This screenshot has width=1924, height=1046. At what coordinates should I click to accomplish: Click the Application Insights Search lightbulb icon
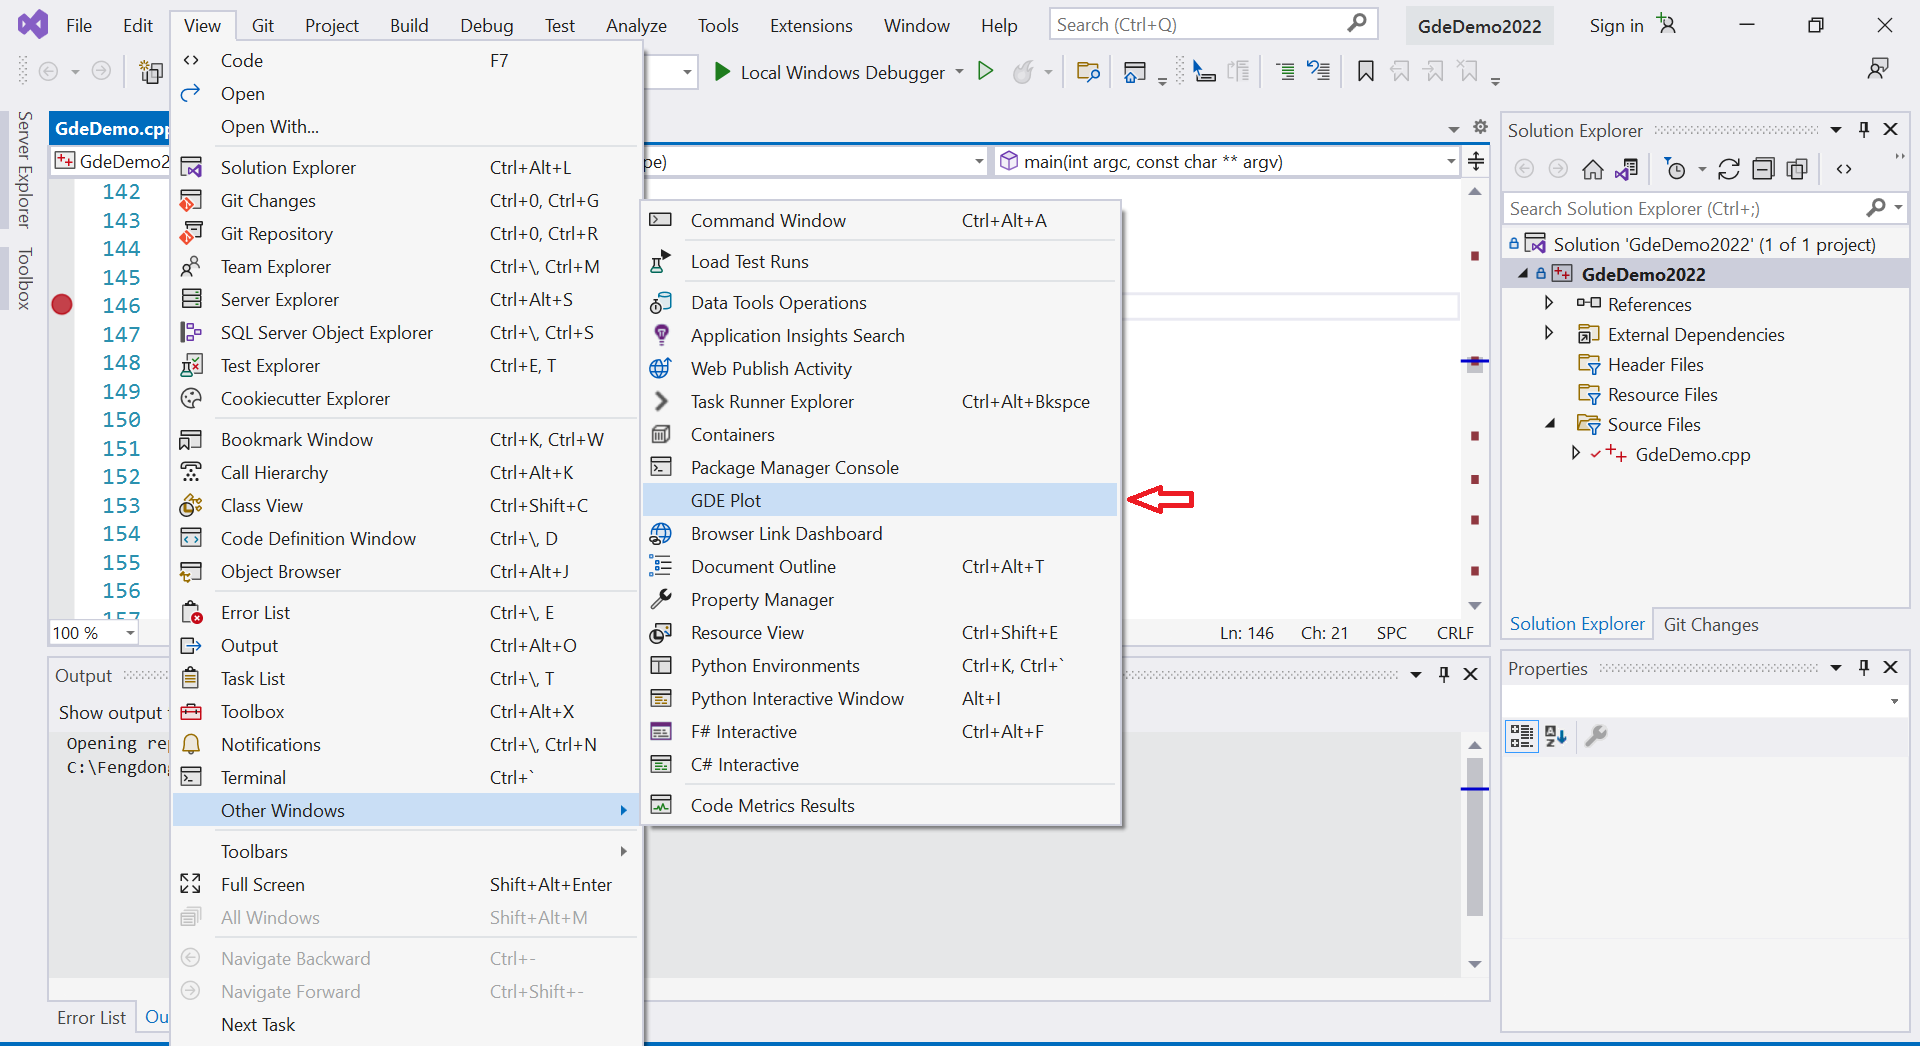660,335
